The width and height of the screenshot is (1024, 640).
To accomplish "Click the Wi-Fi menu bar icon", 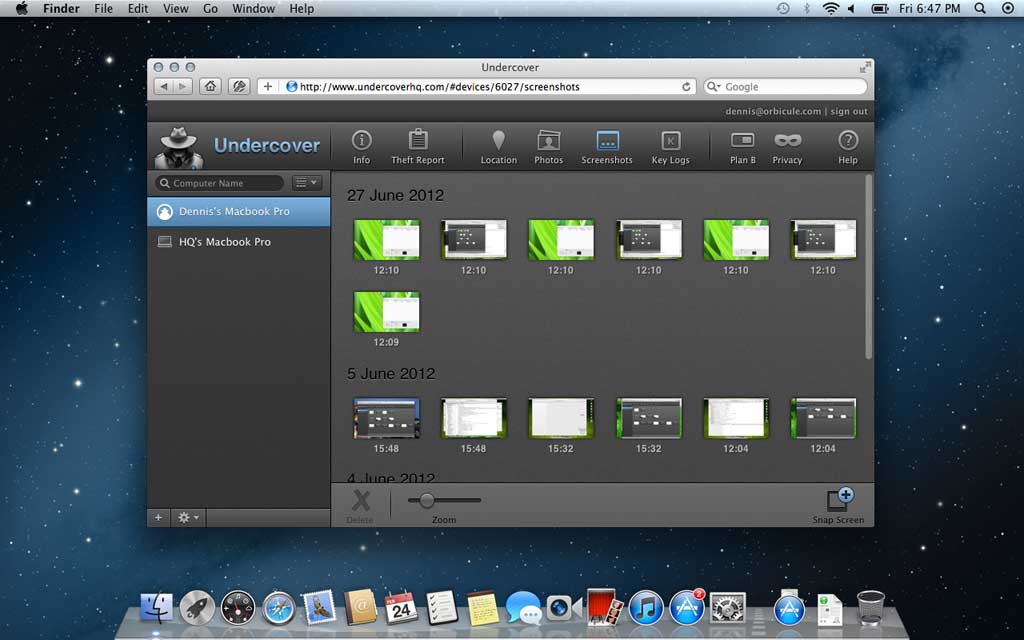I will pyautogui.click(x=830, y=8).
